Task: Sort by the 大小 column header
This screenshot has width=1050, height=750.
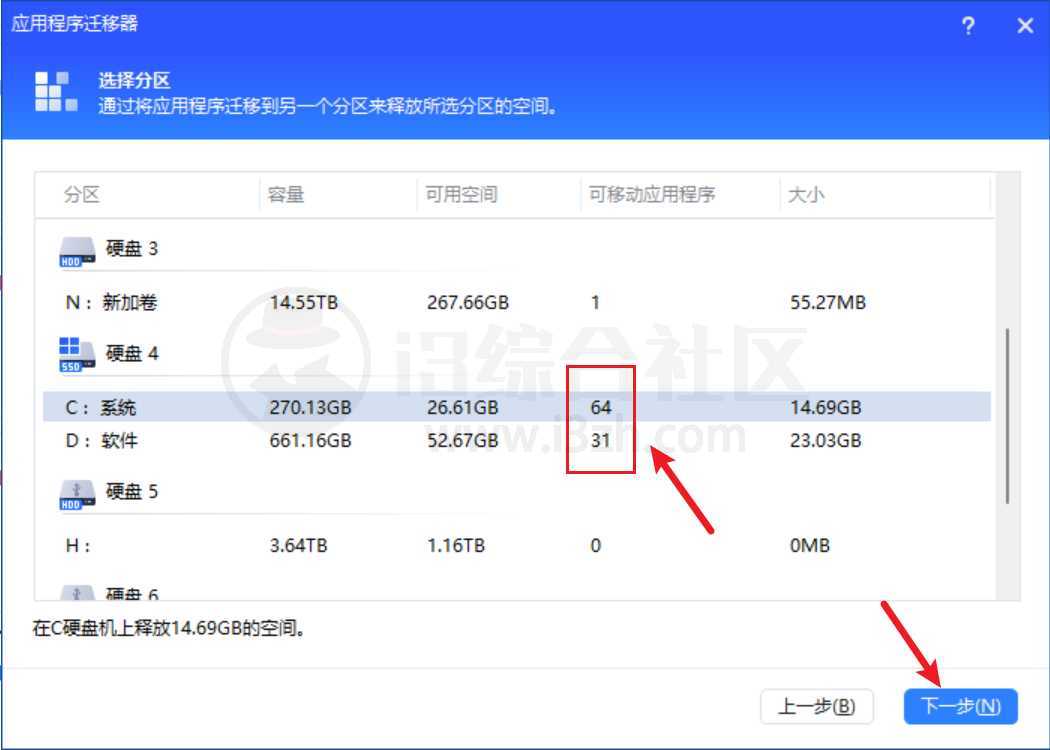Action: (x=806, y=195)
